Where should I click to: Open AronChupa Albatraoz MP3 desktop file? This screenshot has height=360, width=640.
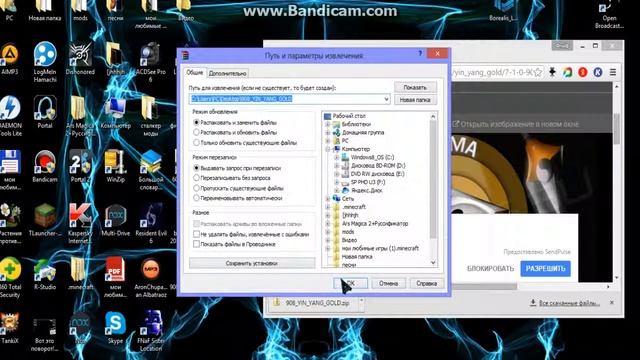coord(151,278)
